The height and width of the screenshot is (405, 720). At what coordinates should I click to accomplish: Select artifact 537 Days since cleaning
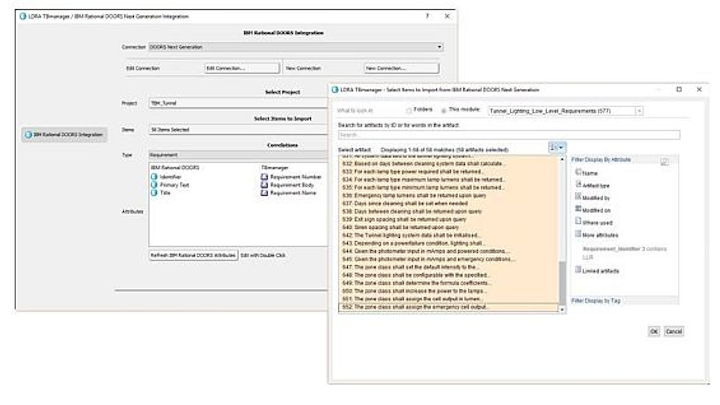449,203
